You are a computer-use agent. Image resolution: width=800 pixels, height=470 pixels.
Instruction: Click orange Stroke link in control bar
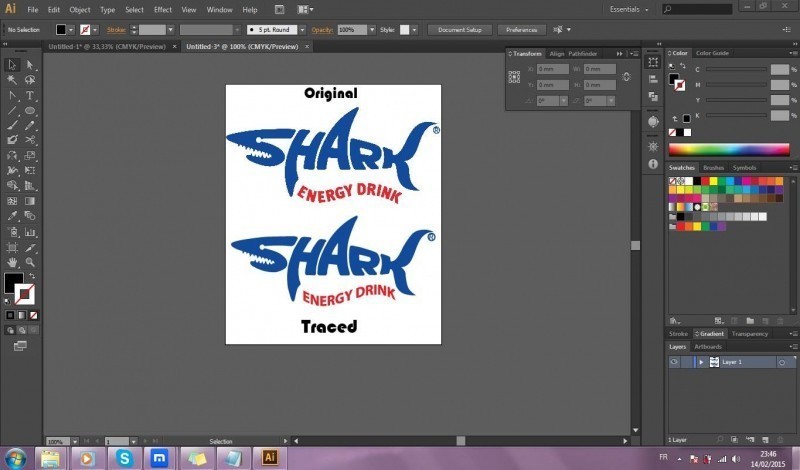pos(116,30)
